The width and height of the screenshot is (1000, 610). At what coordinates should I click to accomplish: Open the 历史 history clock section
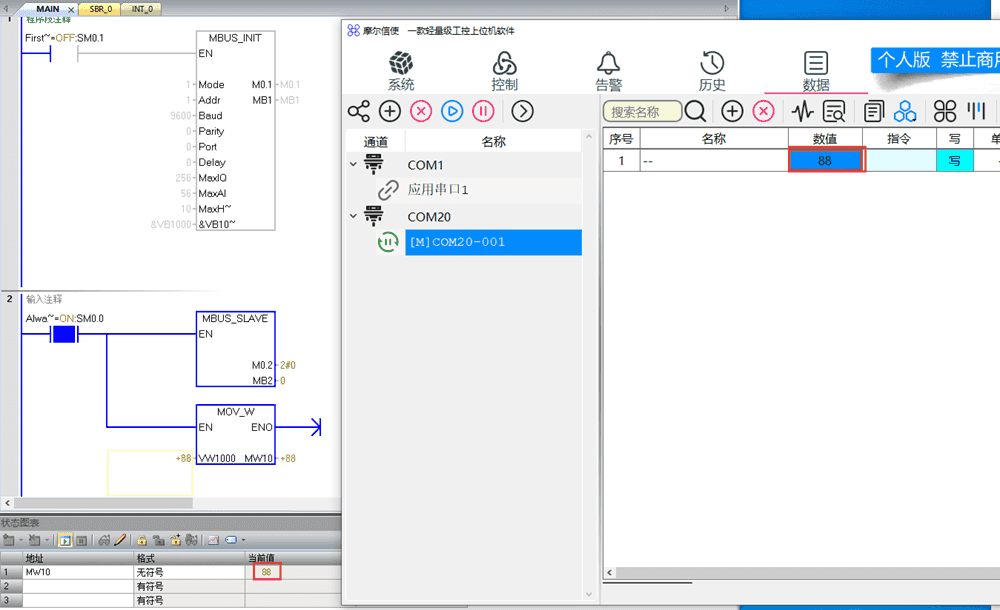coord(712,71)
